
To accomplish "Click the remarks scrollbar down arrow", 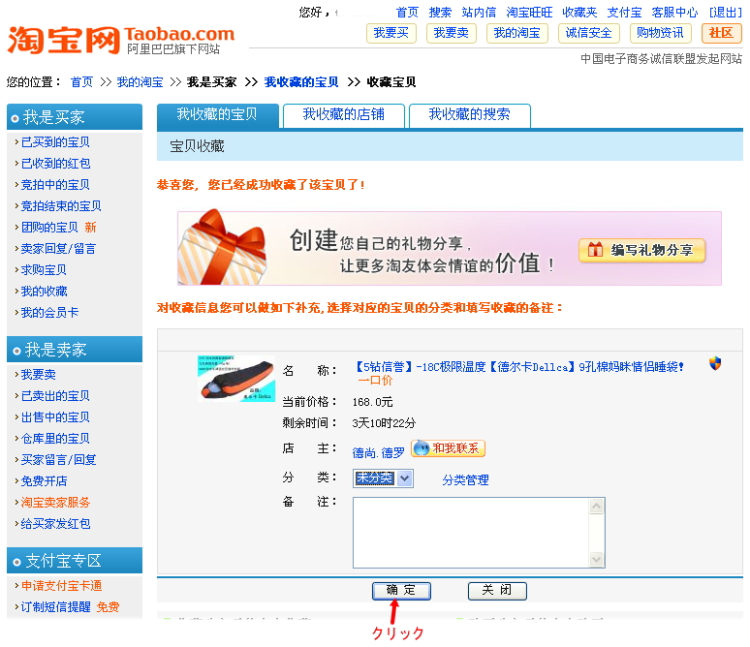I will (596, 561).
